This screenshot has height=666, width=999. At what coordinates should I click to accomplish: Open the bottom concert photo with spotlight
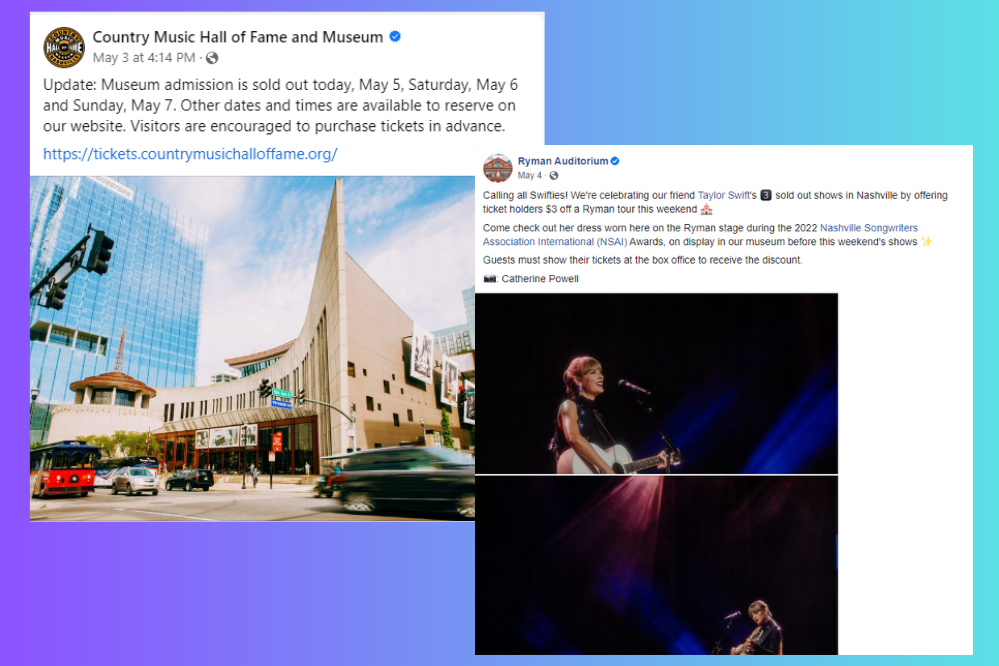pos(656,565)
